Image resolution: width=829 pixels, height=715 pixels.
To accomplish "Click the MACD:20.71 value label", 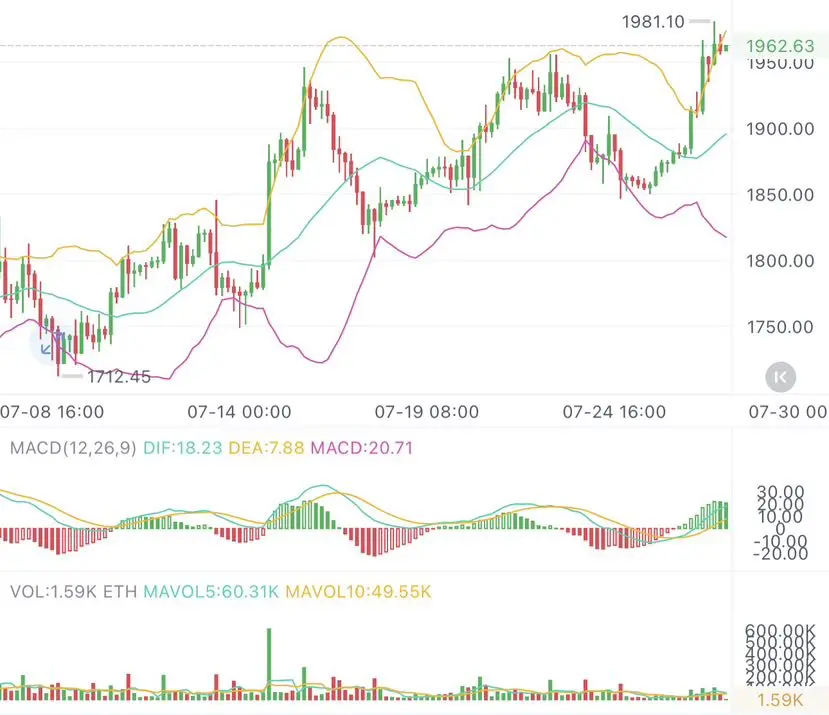I will (x=361, y=448).
